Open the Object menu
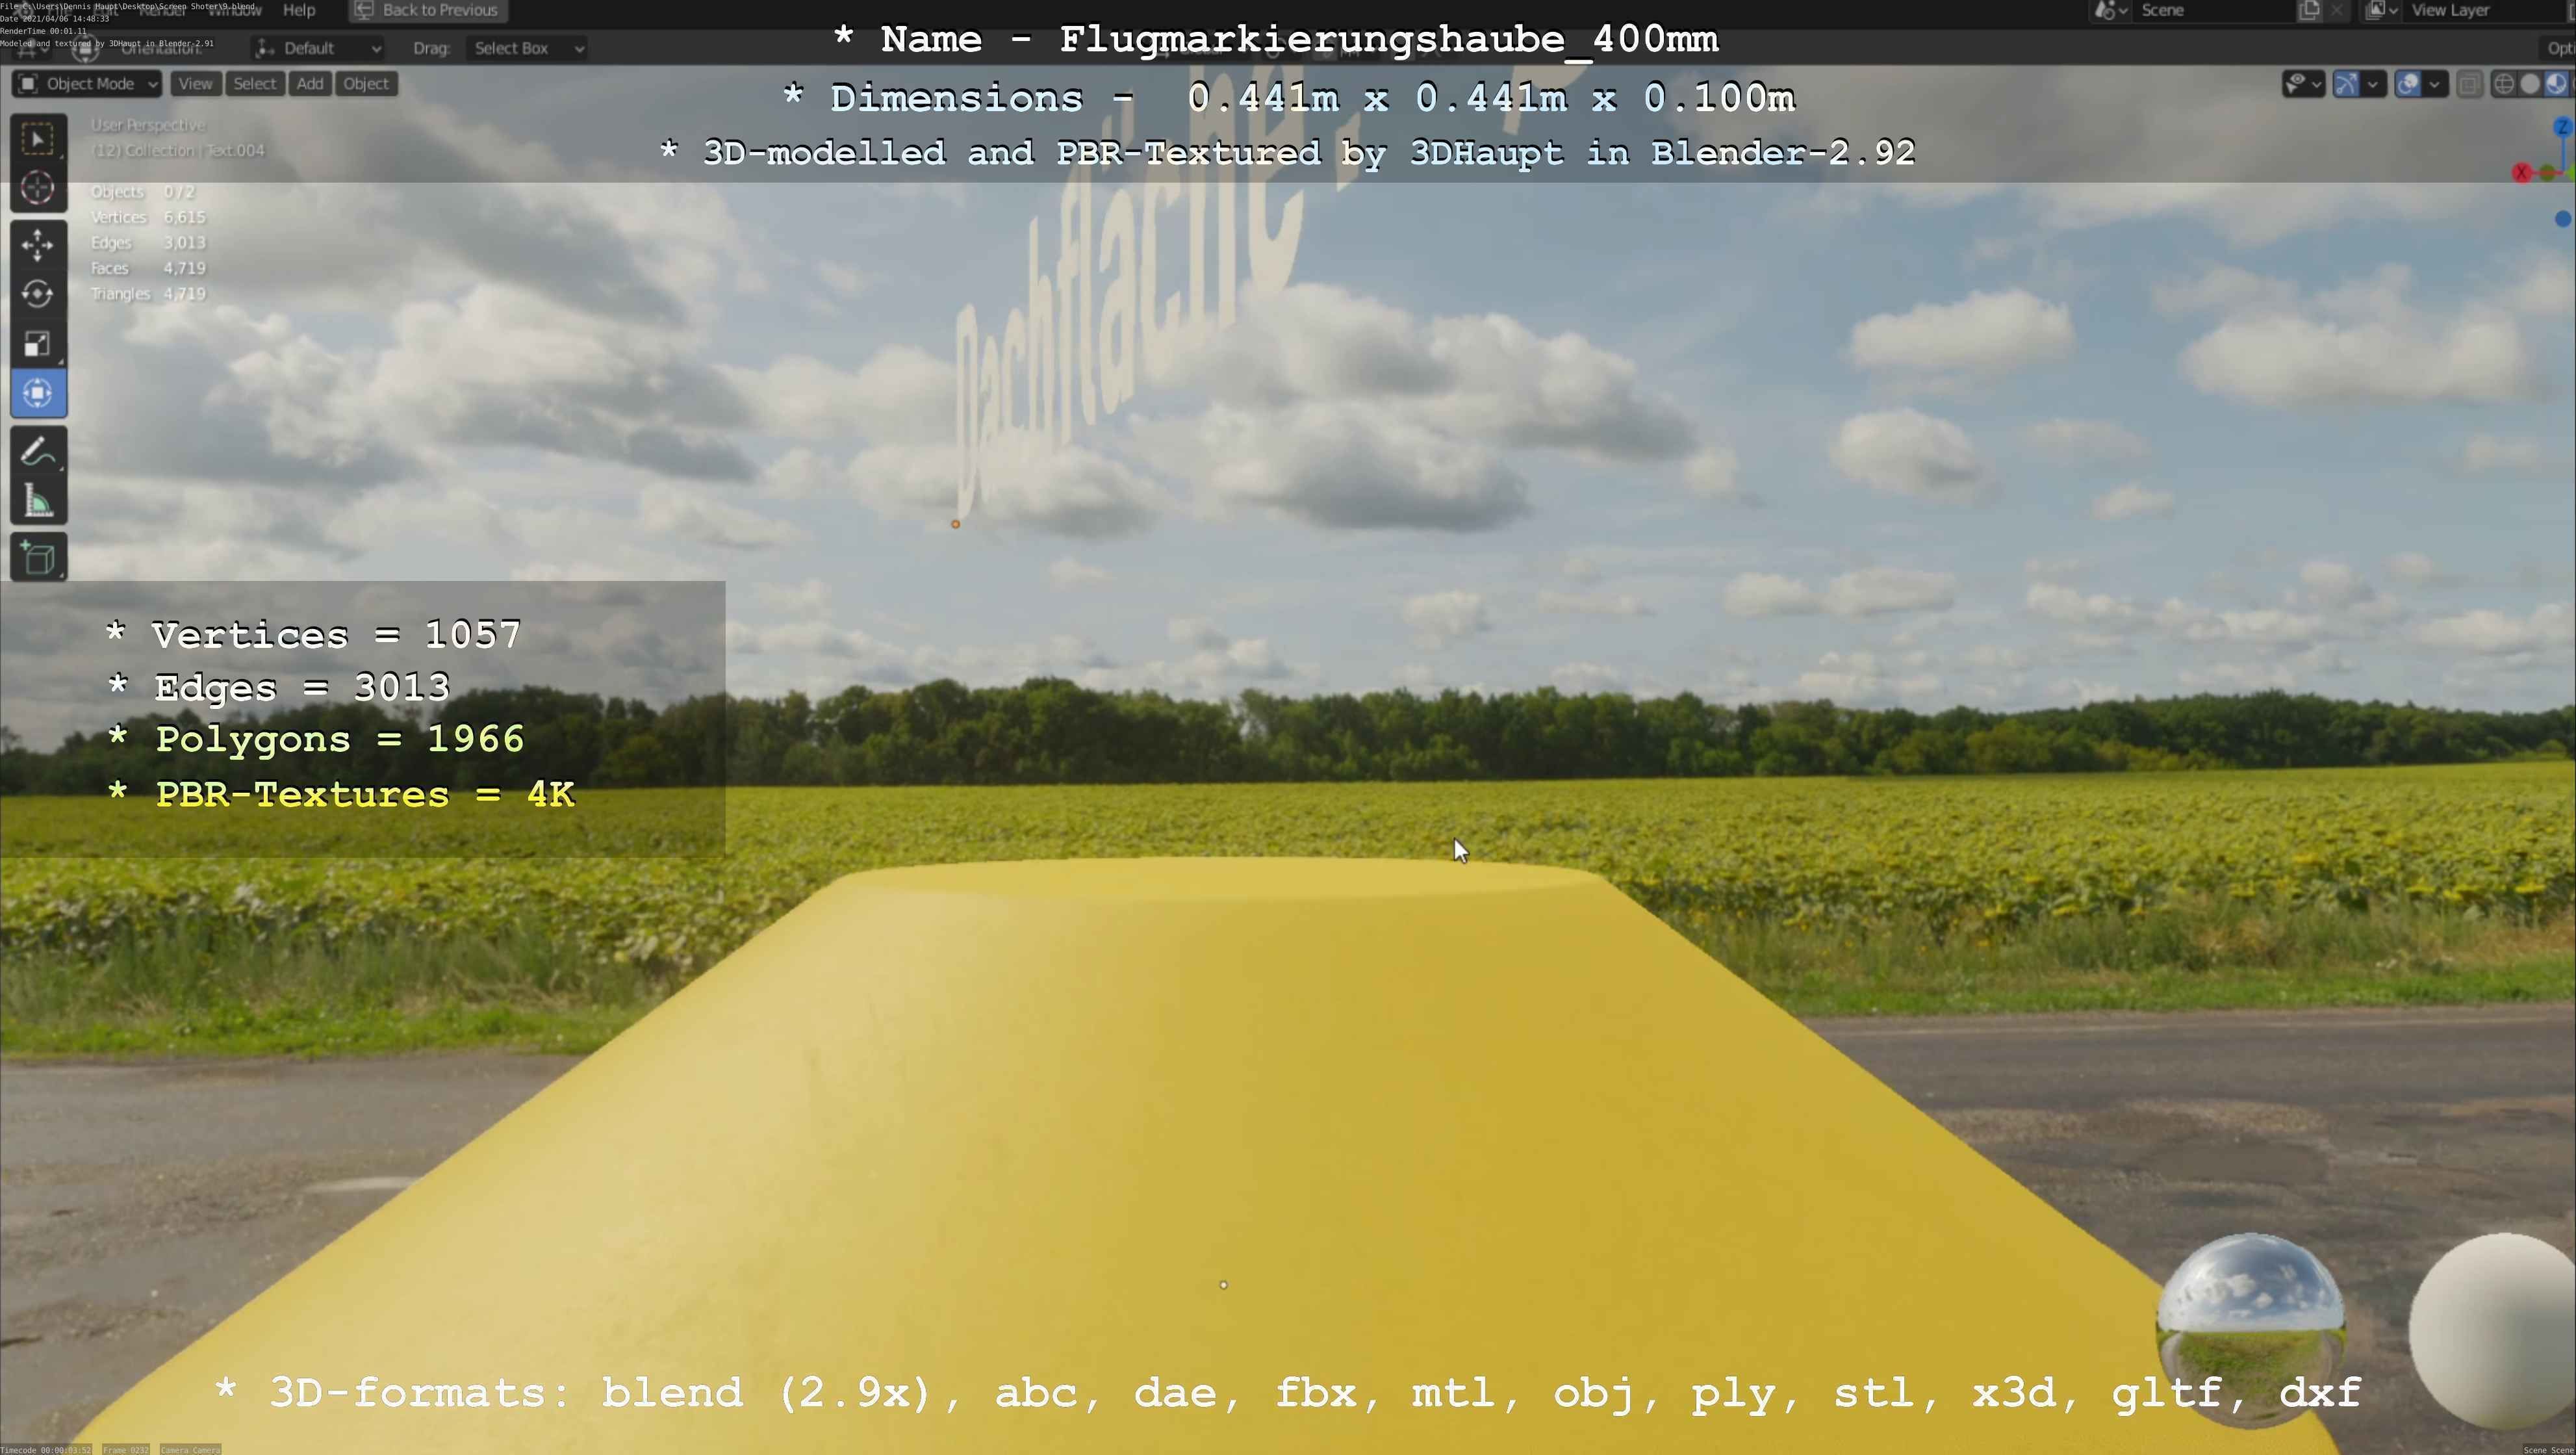 click(366, 84)
